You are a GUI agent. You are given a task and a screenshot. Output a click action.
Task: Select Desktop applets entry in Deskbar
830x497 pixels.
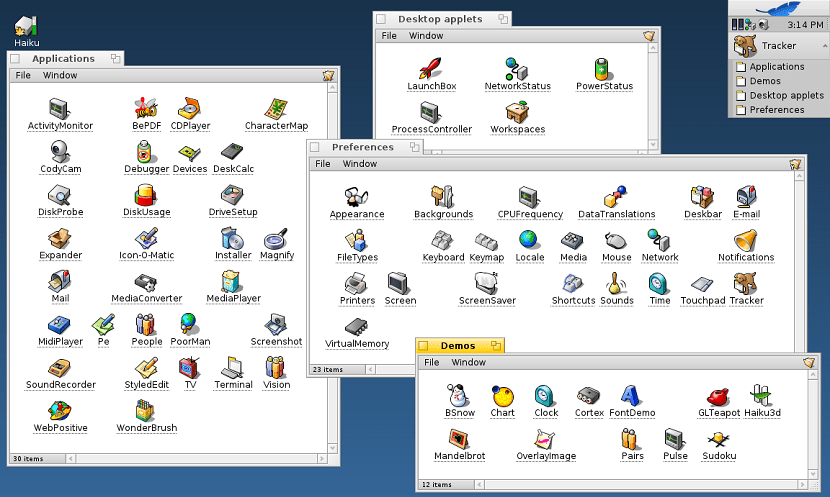coord(780,95)
